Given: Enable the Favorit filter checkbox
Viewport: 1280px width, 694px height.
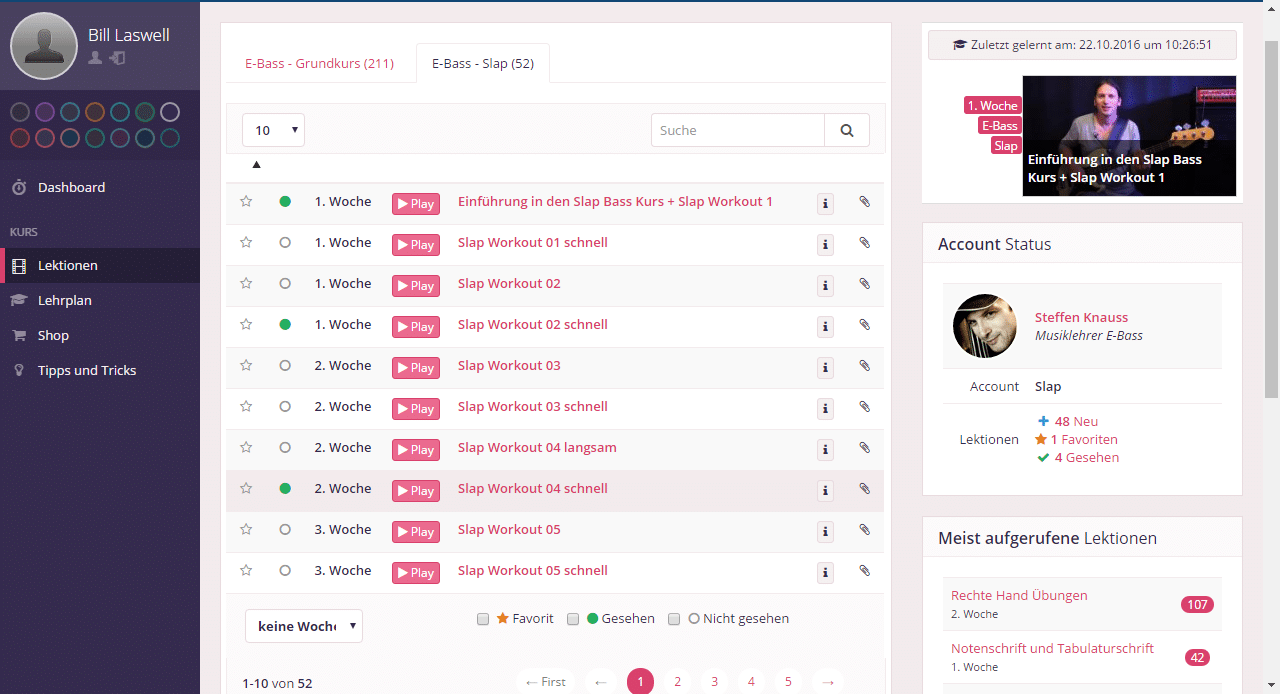Looking at the screenshot, I should (483, 619).
